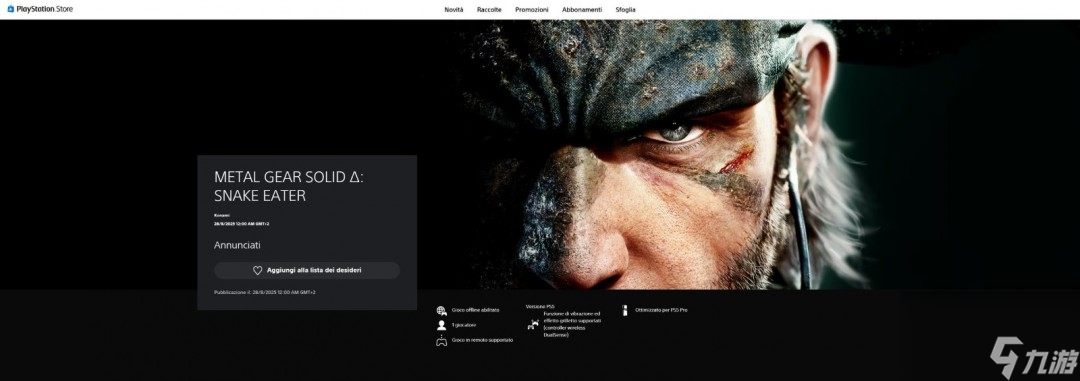Click the PS5 Pro optimized console icon
Viewport: 1080px width, 381px height.
coord(625,311)
